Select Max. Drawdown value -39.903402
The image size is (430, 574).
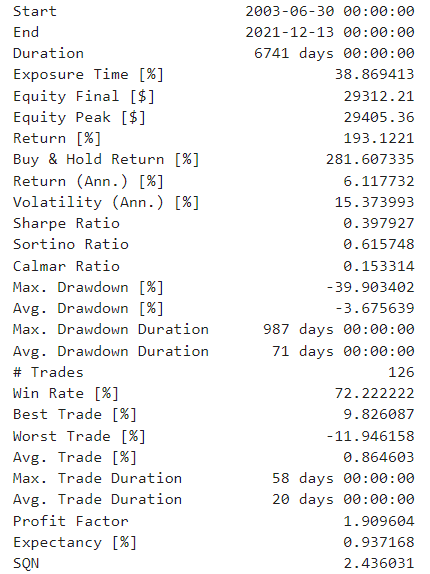[370, 287]
